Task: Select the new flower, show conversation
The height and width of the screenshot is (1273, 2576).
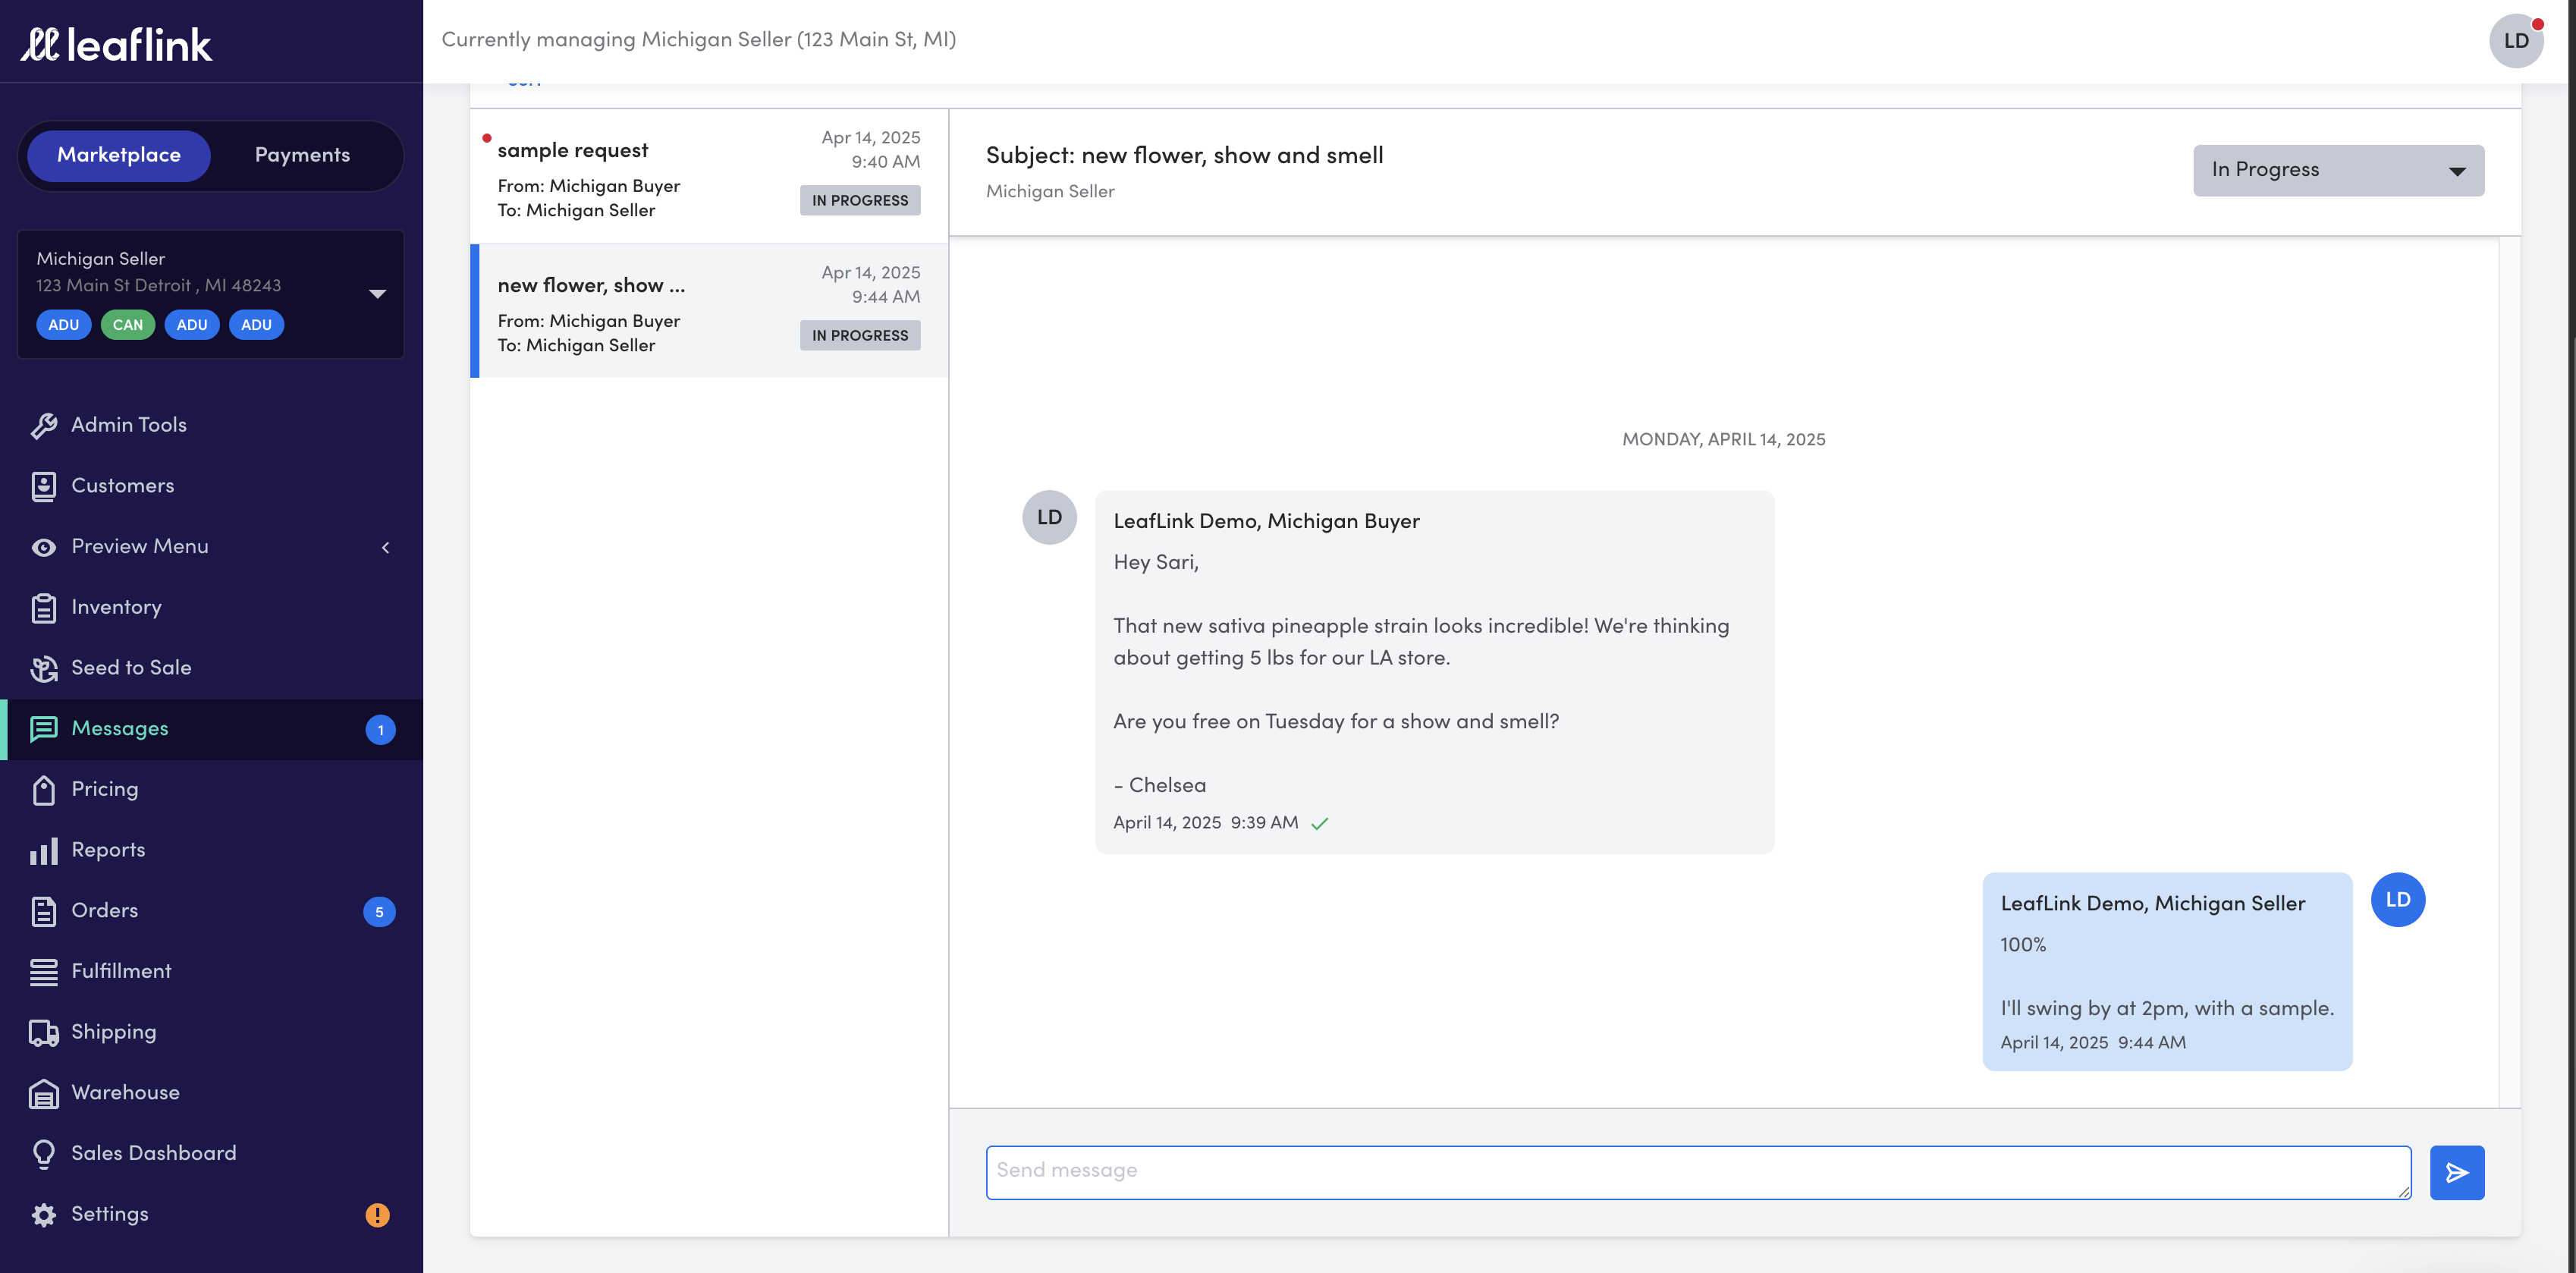Action: point(709,310)
